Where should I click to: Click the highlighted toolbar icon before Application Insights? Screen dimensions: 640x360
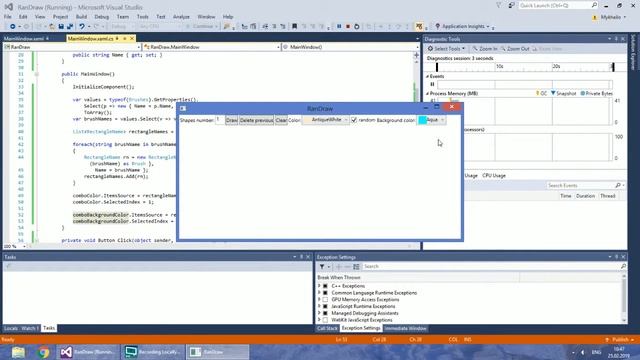[419, 27]
